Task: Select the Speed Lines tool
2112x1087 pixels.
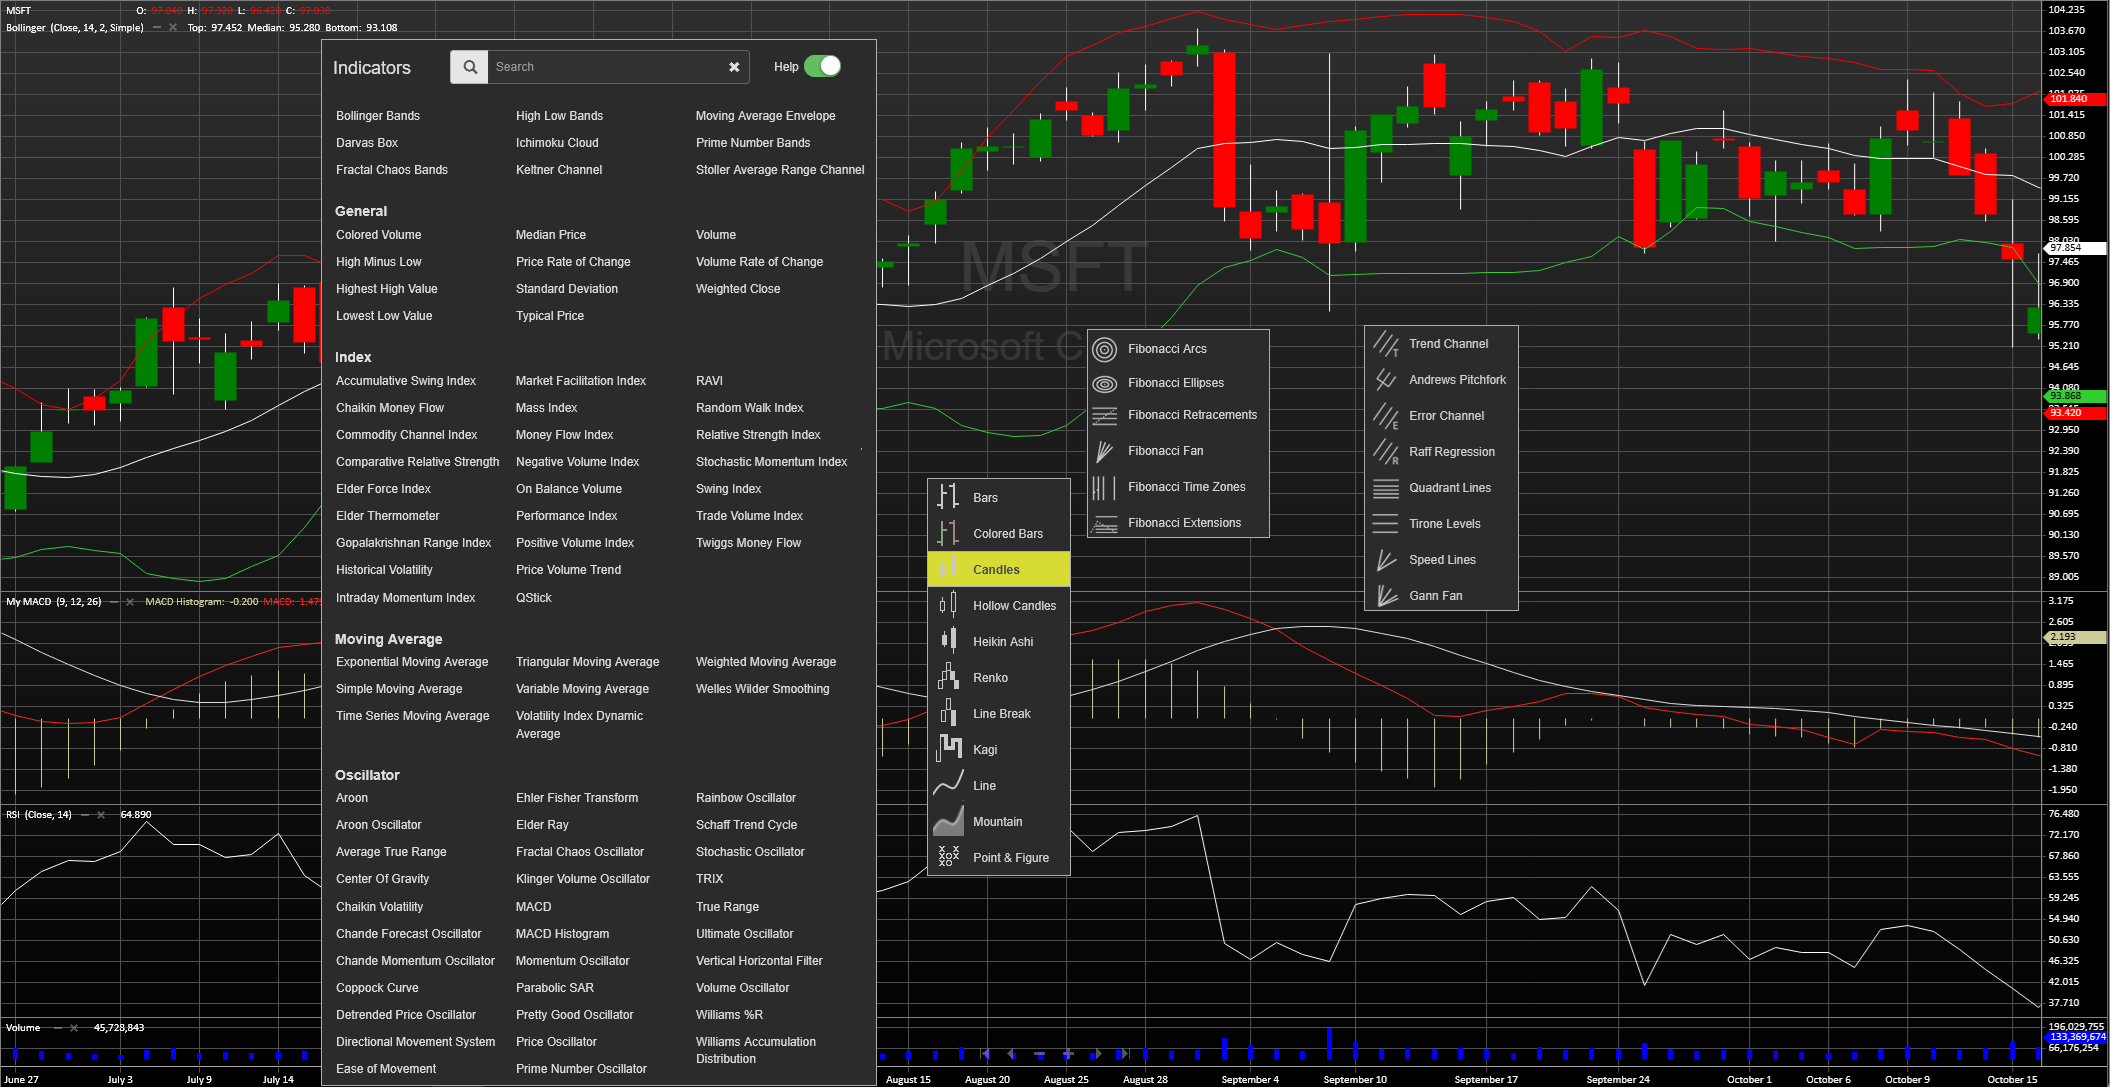Action: (x=1441, y=560)
